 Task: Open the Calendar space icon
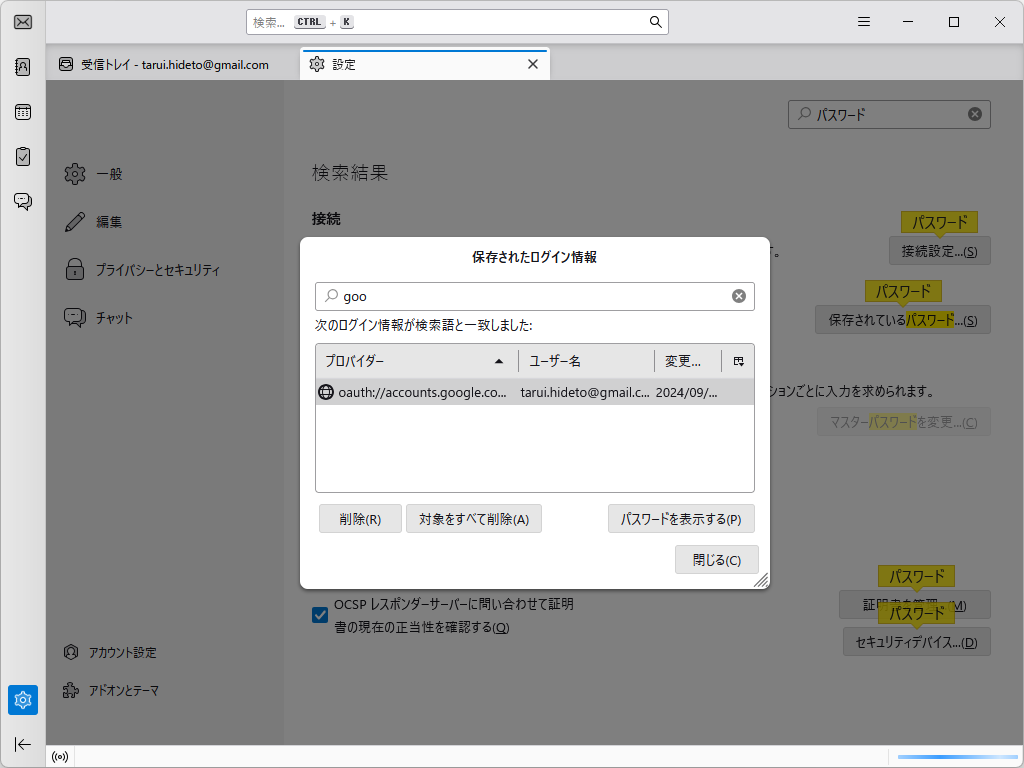[22, 112]
